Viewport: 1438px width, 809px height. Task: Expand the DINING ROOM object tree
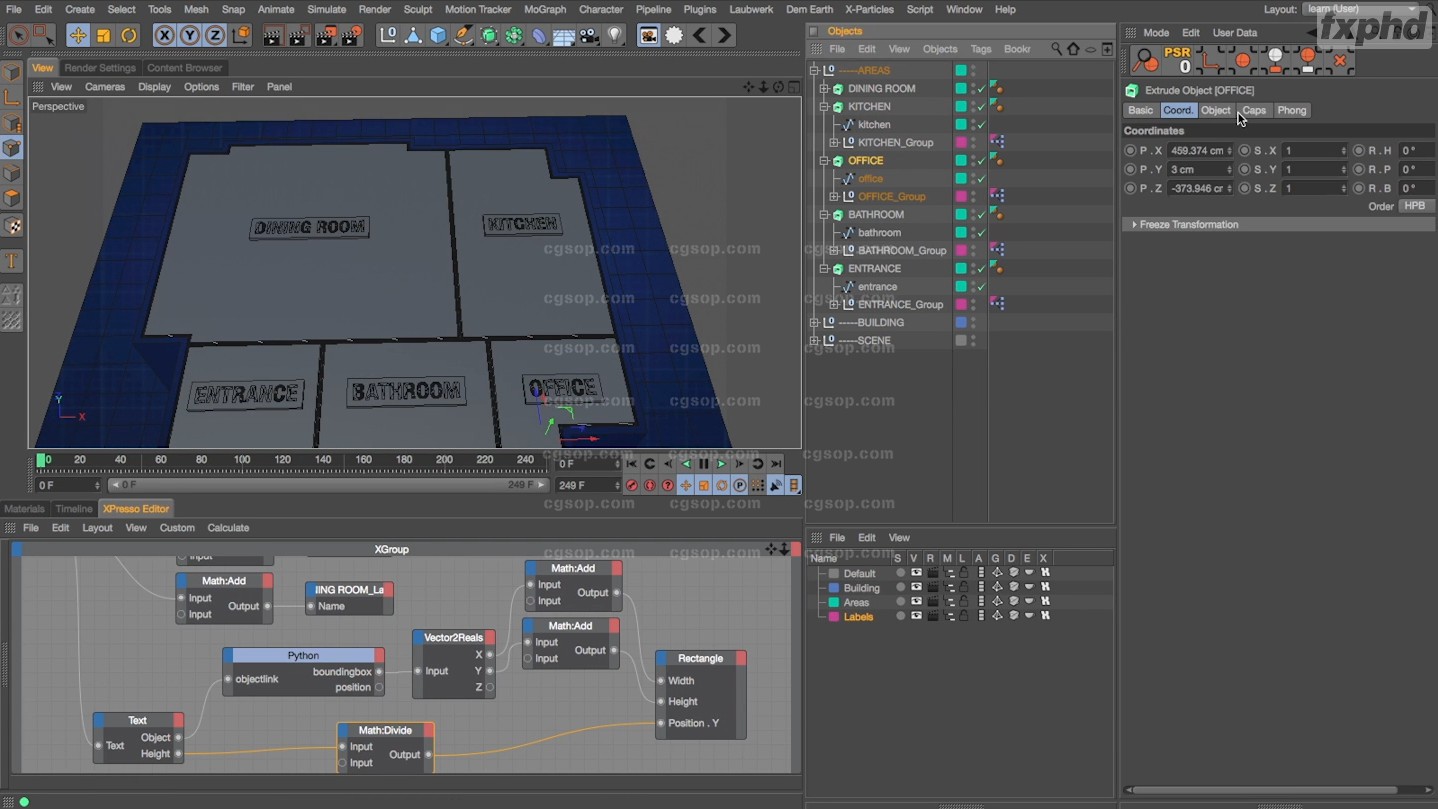click(825, 89)
